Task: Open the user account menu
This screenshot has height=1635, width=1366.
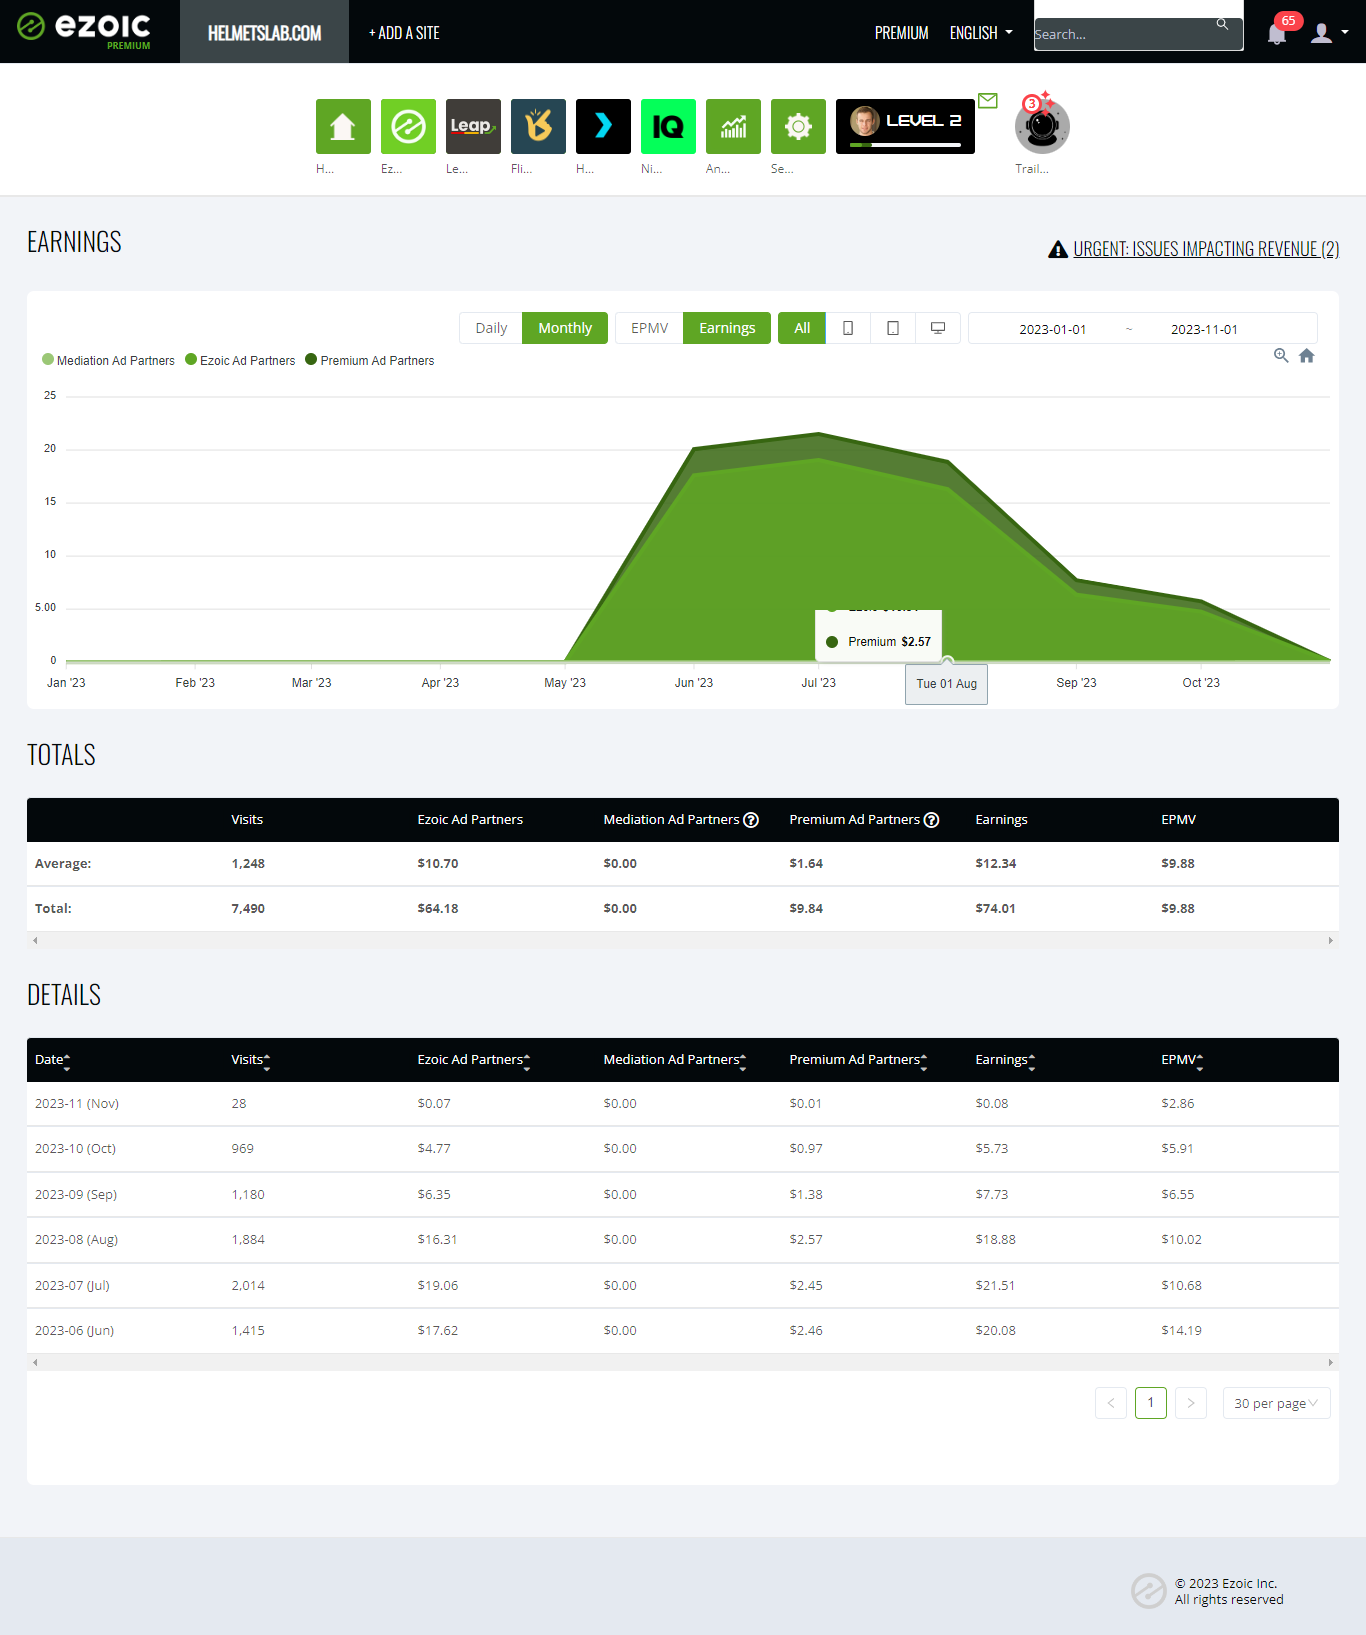Action: 1330,33
